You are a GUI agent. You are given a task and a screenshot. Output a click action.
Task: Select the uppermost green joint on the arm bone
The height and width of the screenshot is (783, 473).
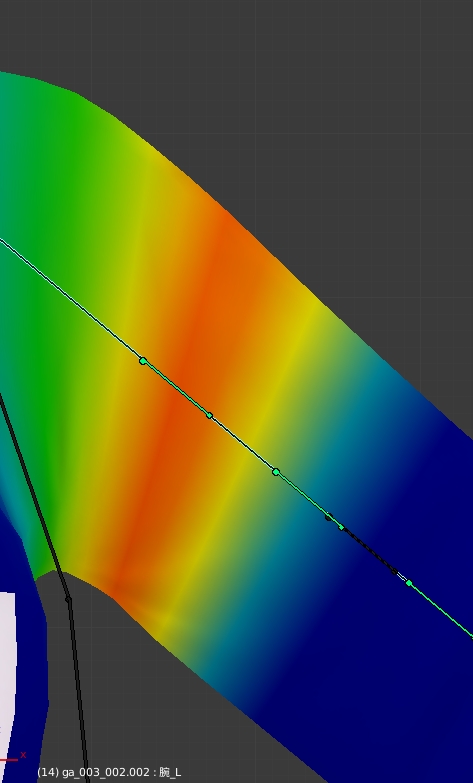[x=143, y=361]
